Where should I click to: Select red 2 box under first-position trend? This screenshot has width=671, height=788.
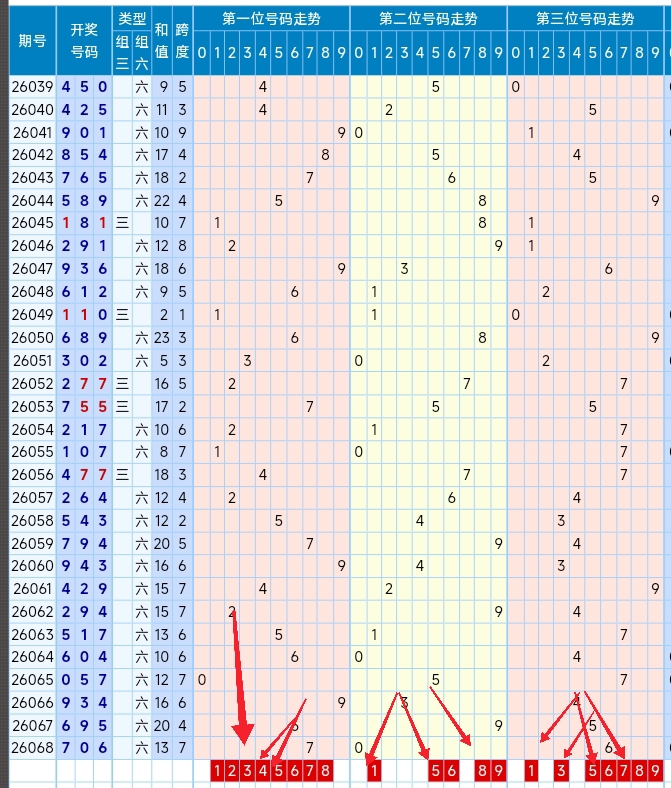pyautogui.click(x=232, y=770)
